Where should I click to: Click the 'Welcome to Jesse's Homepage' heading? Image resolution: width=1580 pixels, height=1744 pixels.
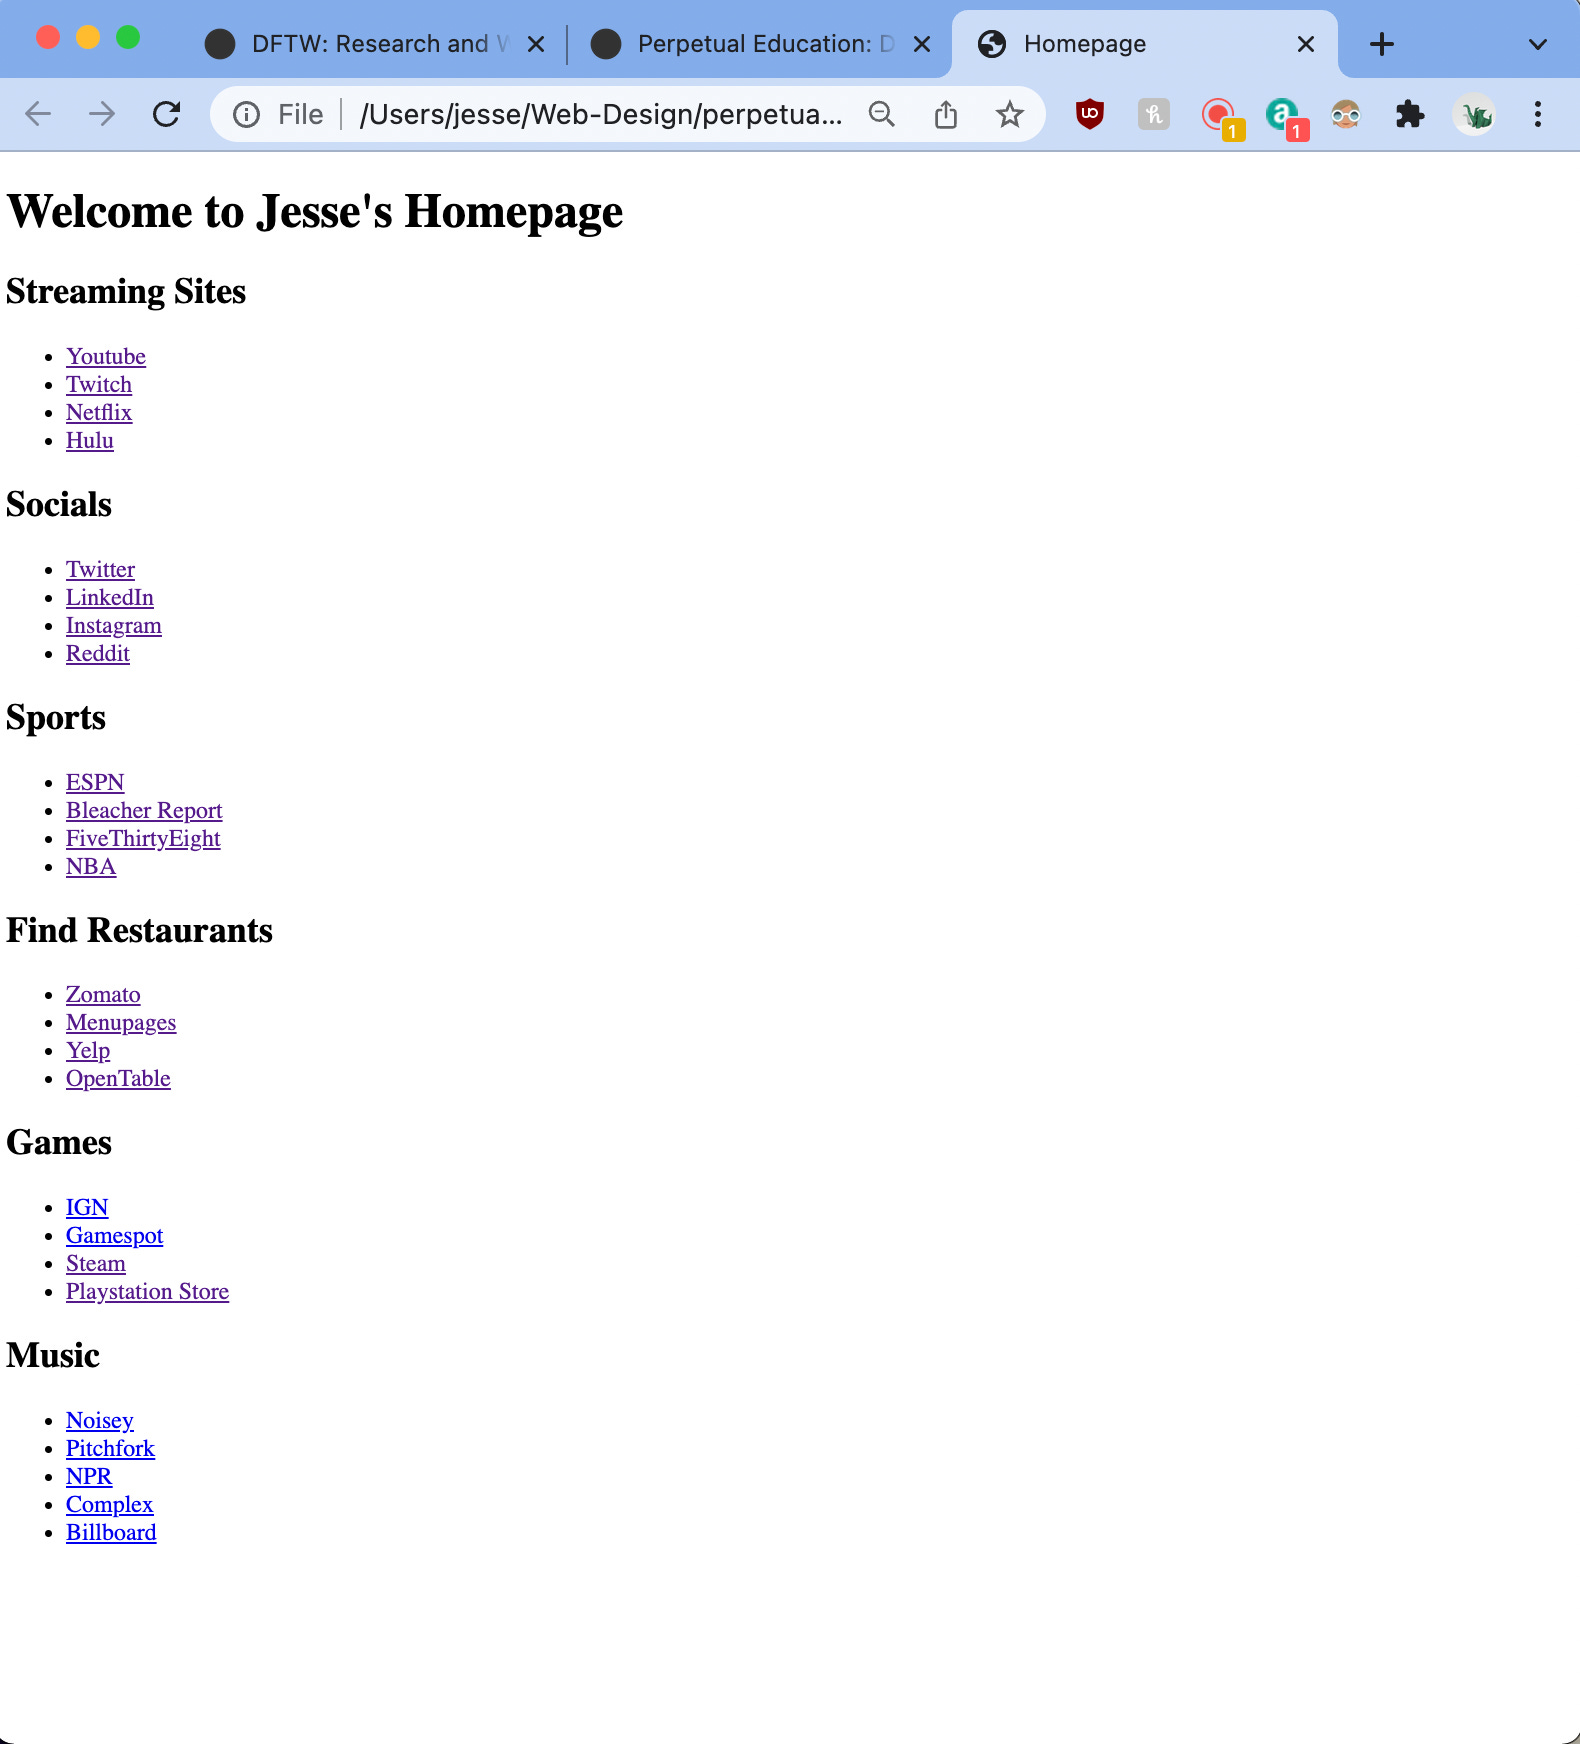[x=315, y=212]
